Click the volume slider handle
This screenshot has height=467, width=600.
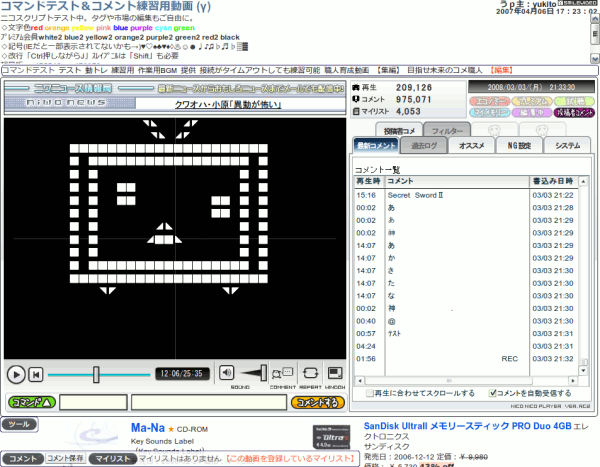[264, 373]
